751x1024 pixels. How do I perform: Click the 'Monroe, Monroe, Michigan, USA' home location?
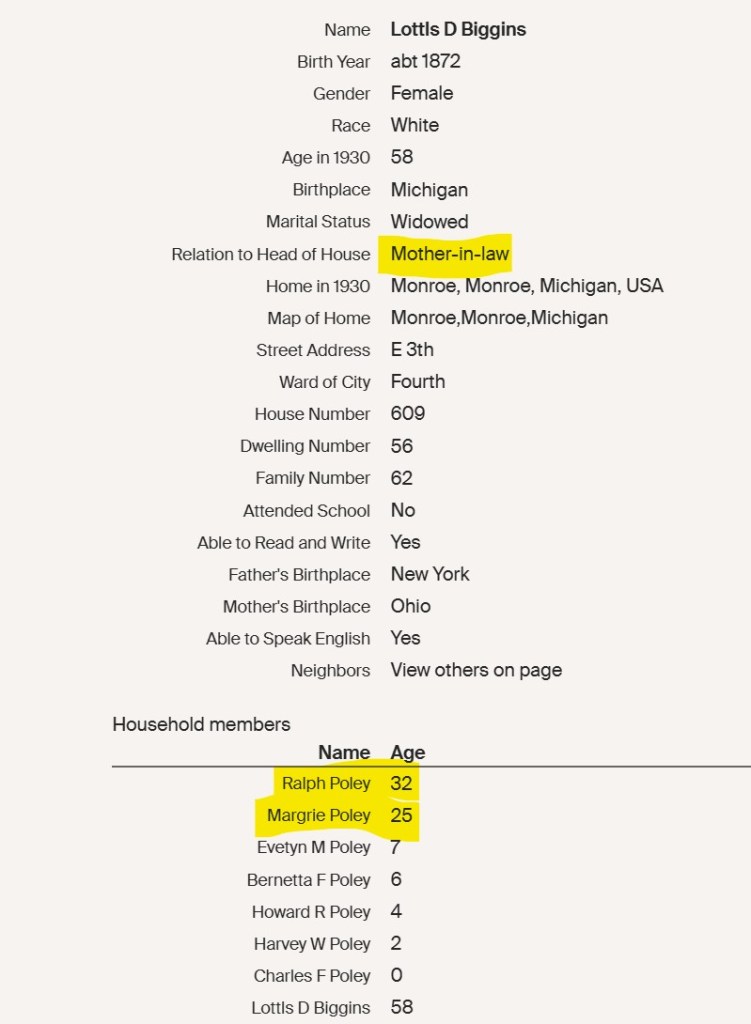[527, 286]
